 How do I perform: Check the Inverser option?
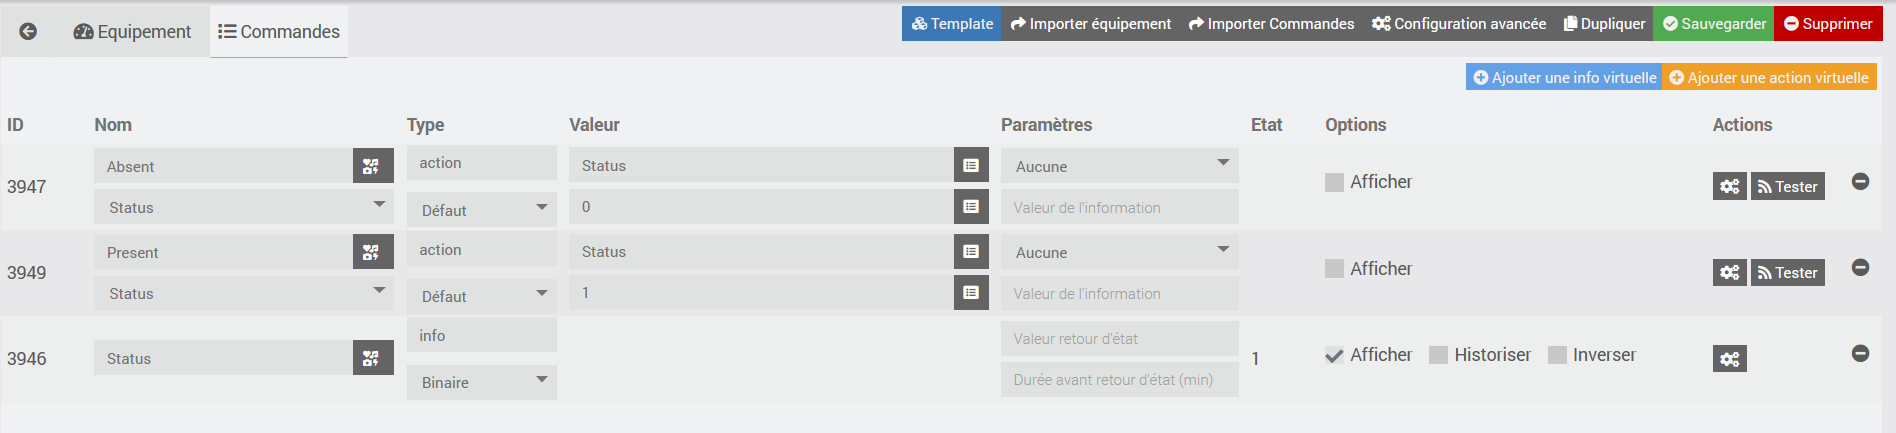[1556, 355]
